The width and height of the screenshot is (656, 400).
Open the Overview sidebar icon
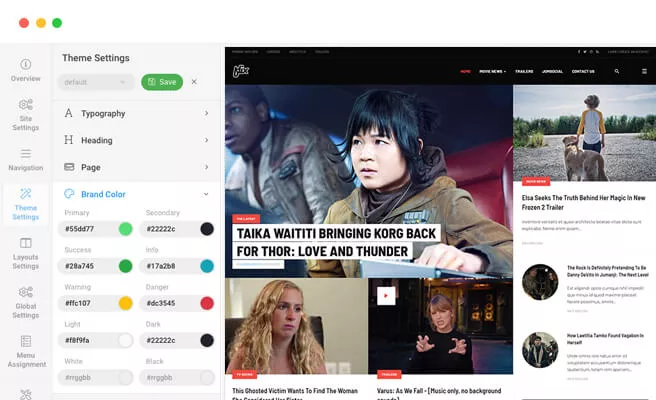26,64
